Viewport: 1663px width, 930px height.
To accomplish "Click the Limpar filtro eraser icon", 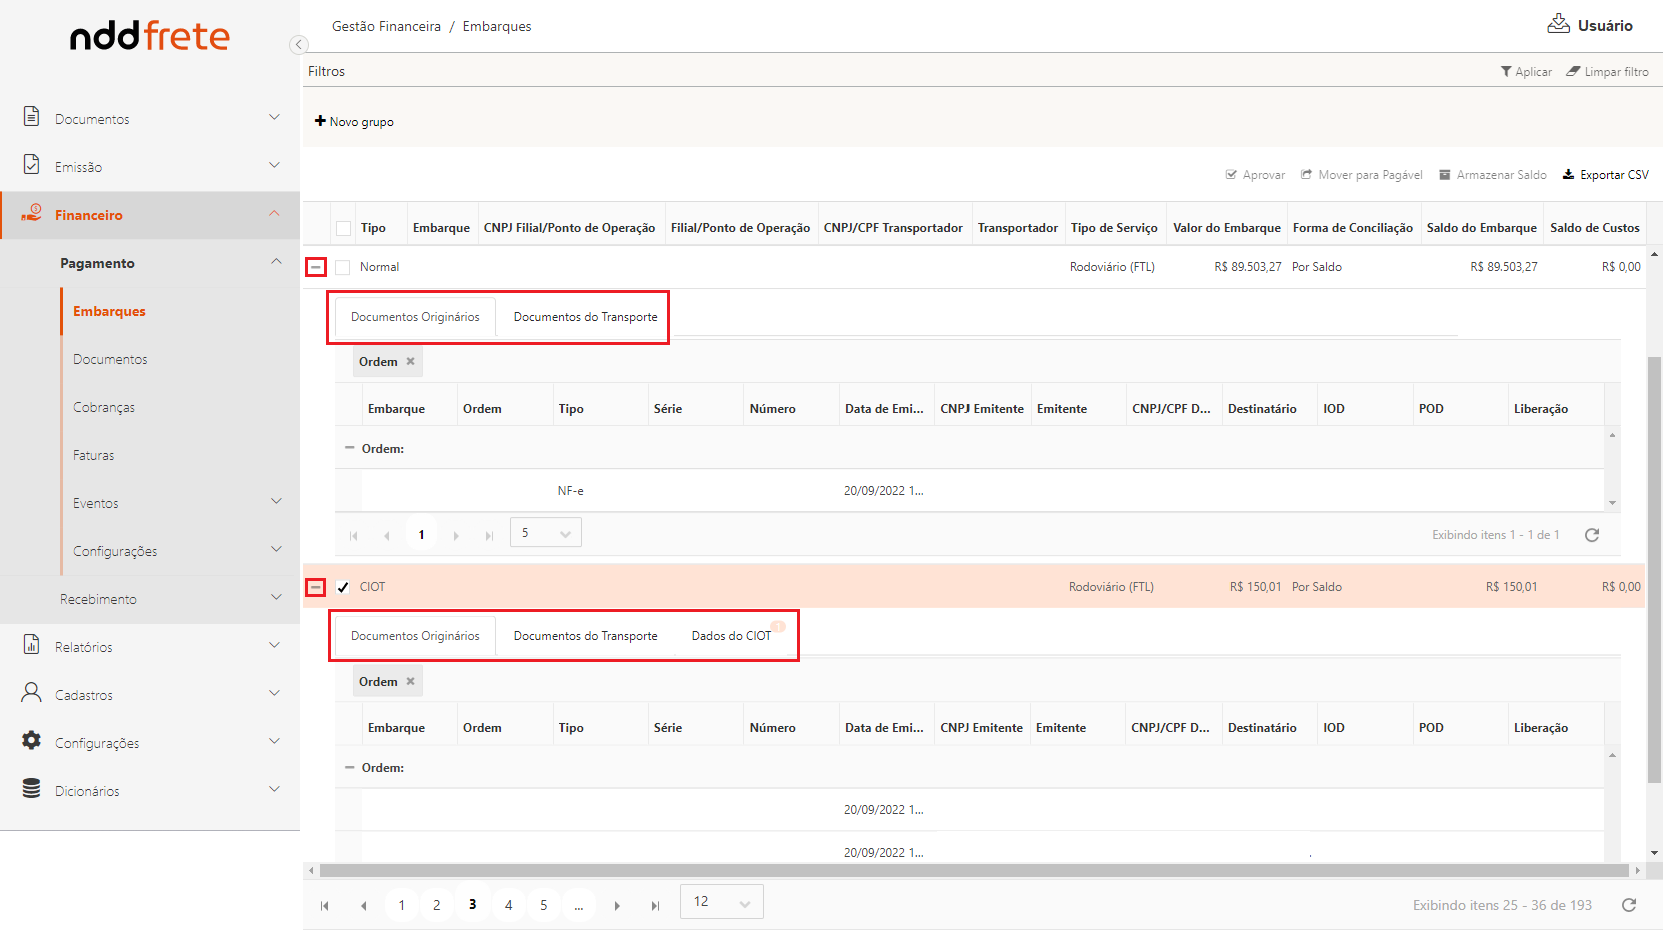I will (1573, 72).
